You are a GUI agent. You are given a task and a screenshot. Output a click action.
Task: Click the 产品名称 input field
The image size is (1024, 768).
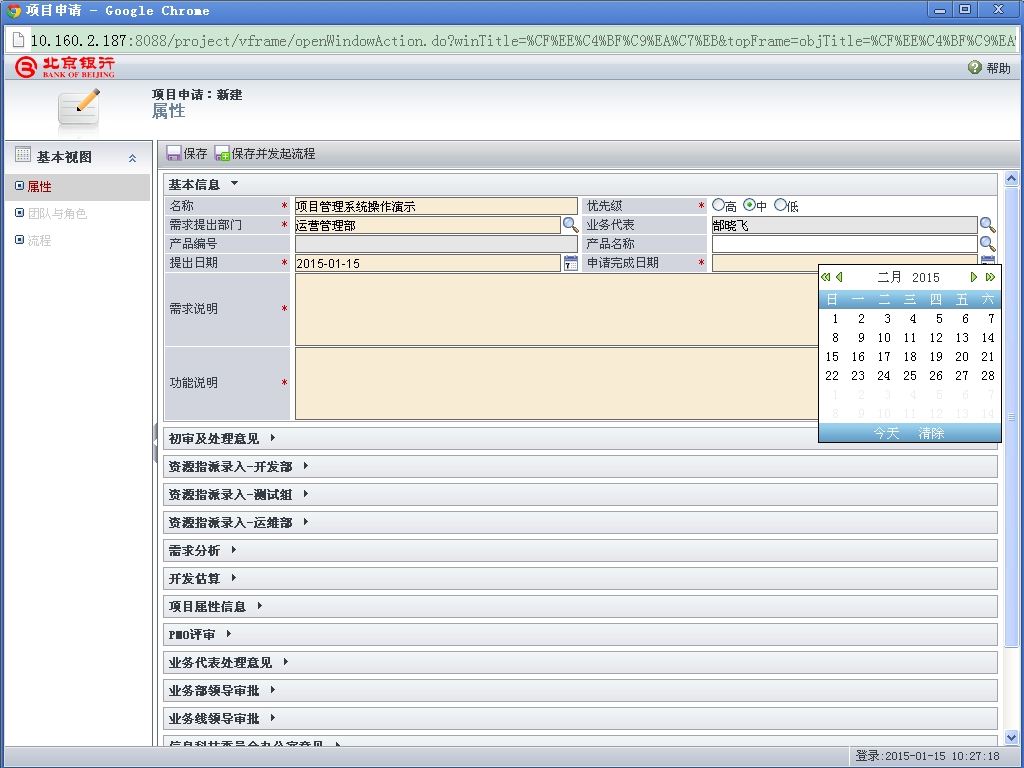(x=844, y=244)
